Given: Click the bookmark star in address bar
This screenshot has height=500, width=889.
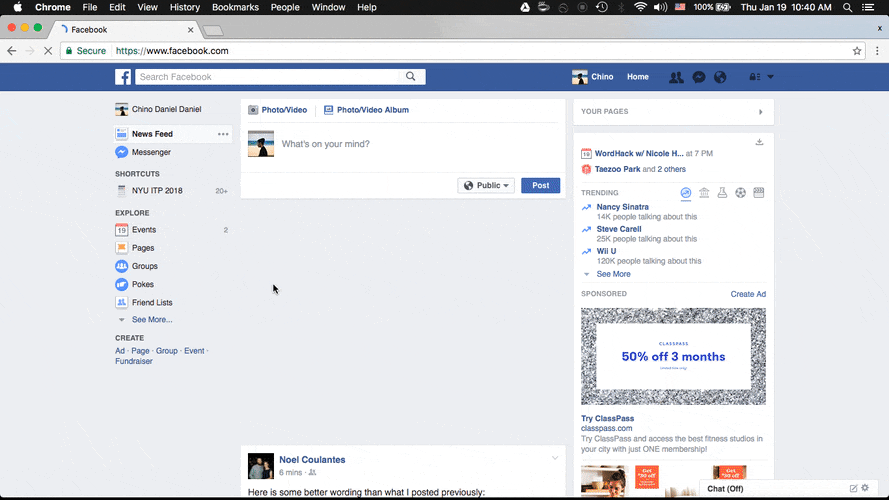Looking at the screenshot, I should click(857, 51).
